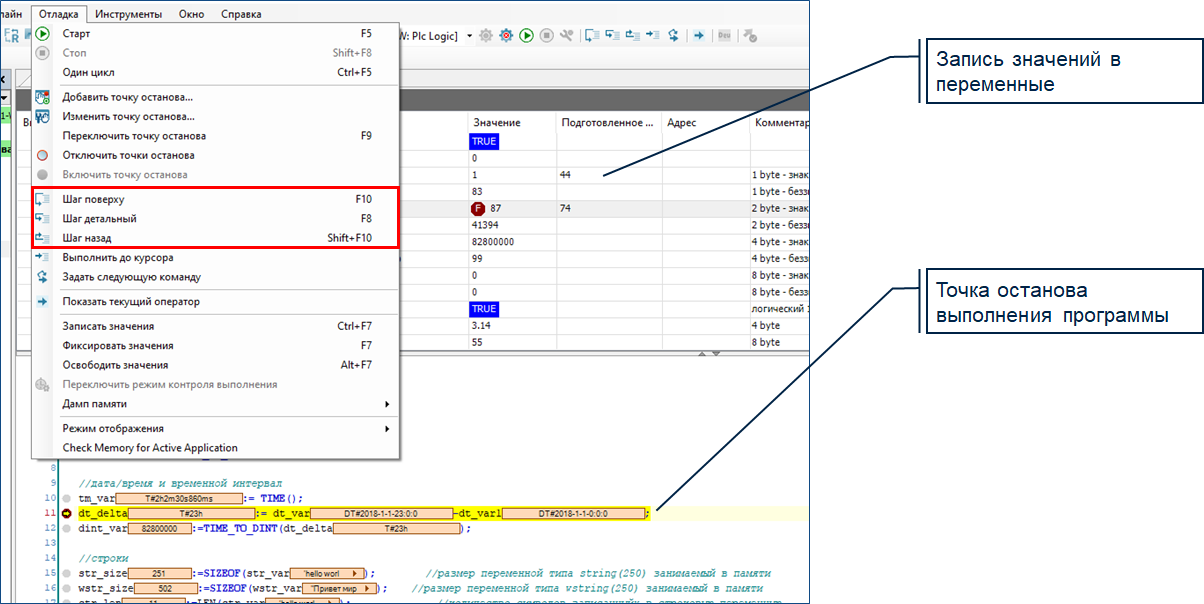This screenshot has height=604, width=1204.
Task: Click the wrench icon in the toolbar
Action: 567,36
